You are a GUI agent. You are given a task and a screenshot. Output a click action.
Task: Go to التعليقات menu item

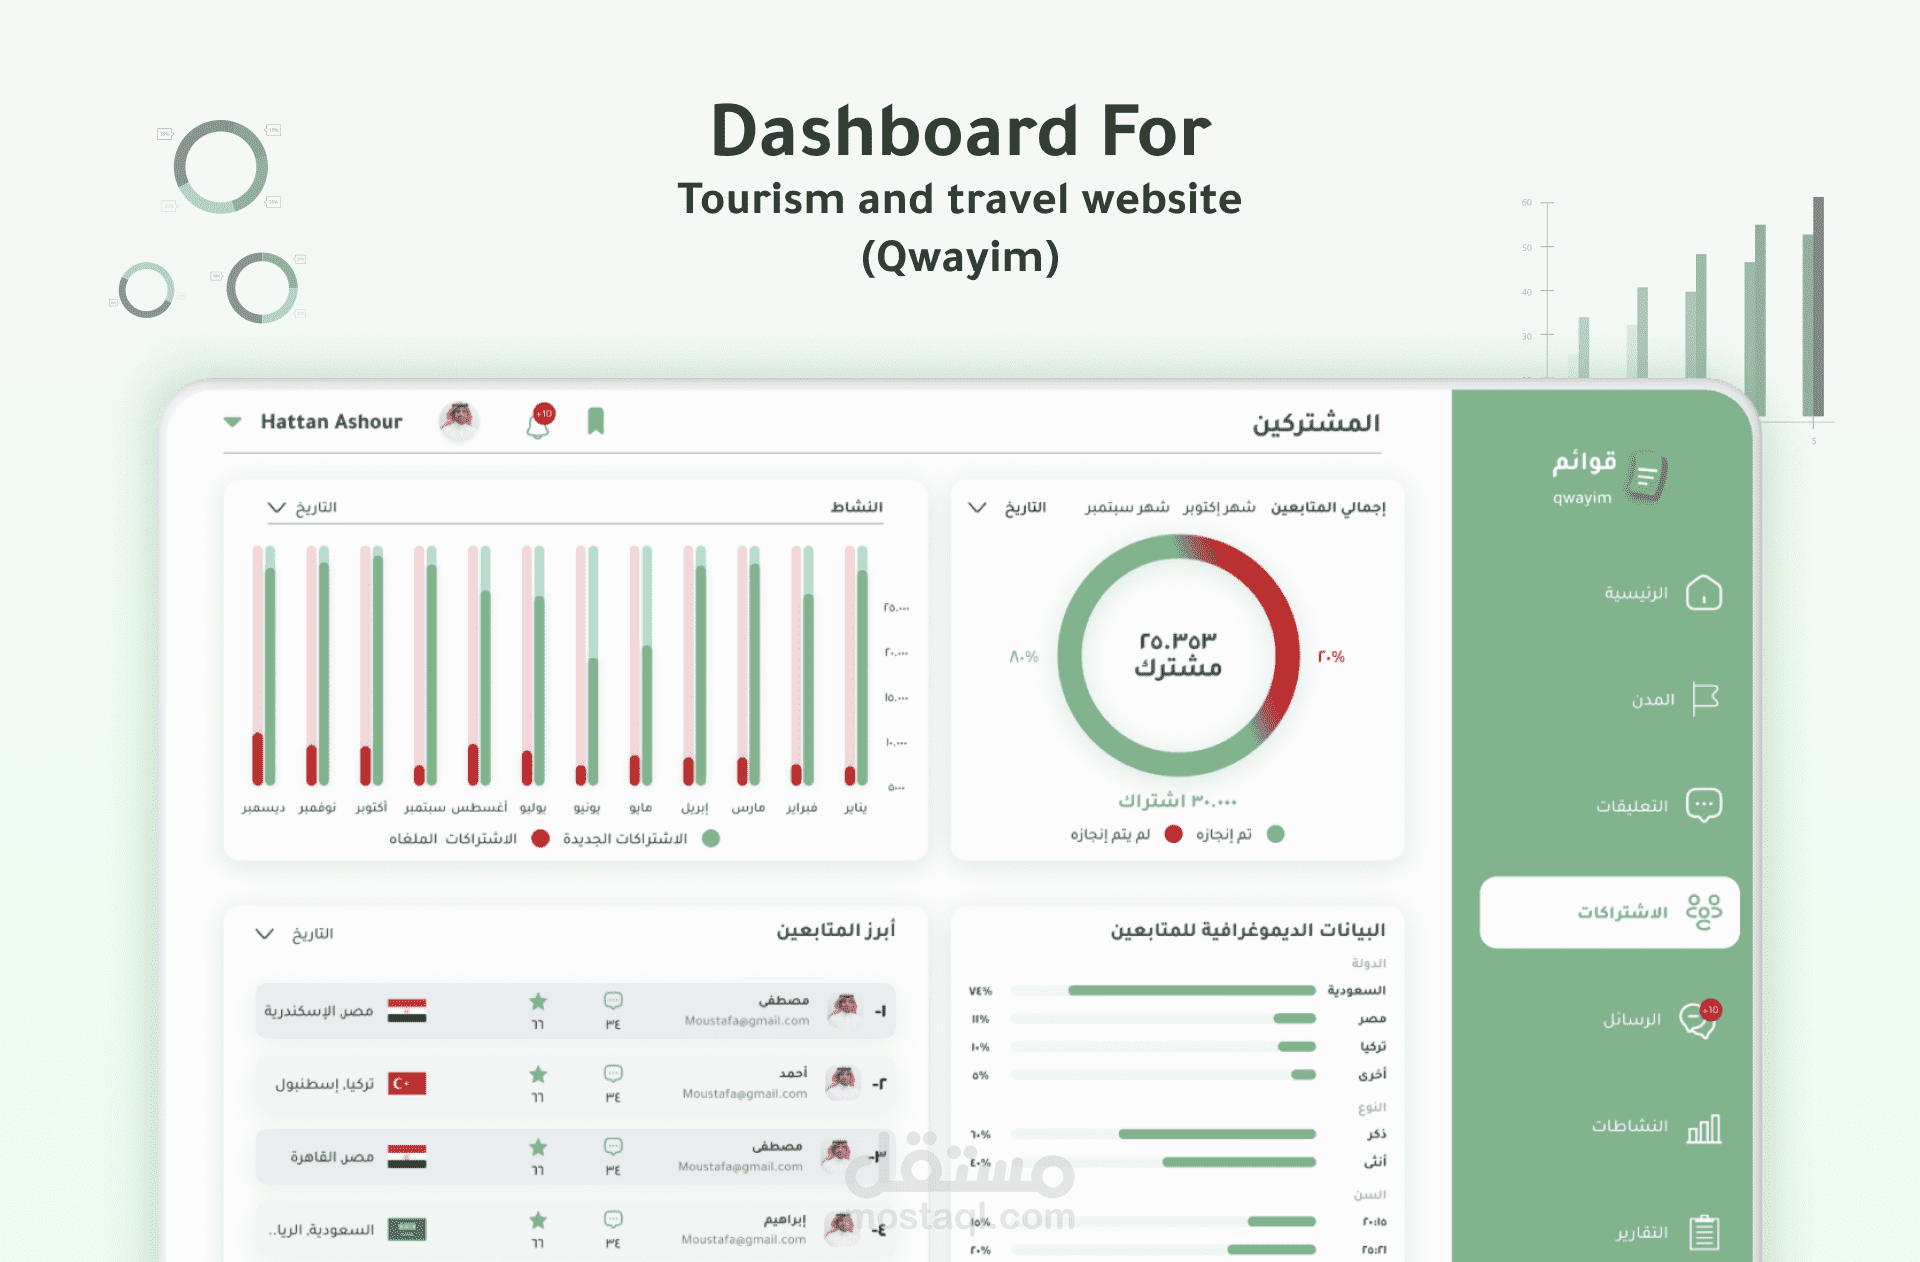click(1632, 805)
